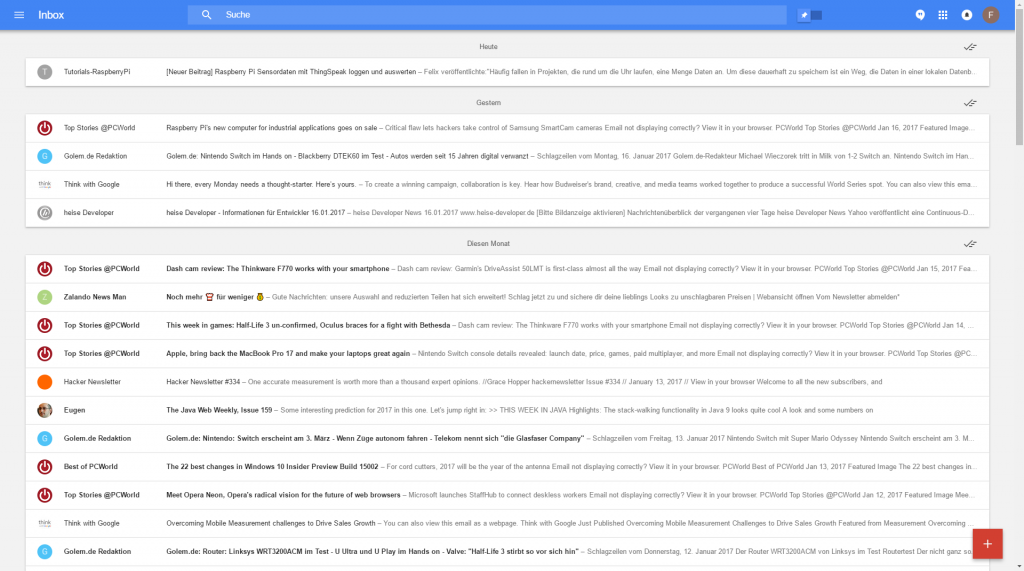Click the vertical page scrollbar
Viewport: 1024px width, 571px height.
pyautogui.click(x=1019, y=78)
